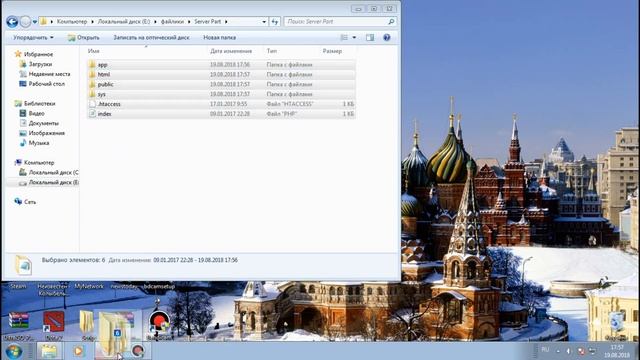This screenshot has height=360, width=640.
Task: Click the network tray icon
Action: 592,351
